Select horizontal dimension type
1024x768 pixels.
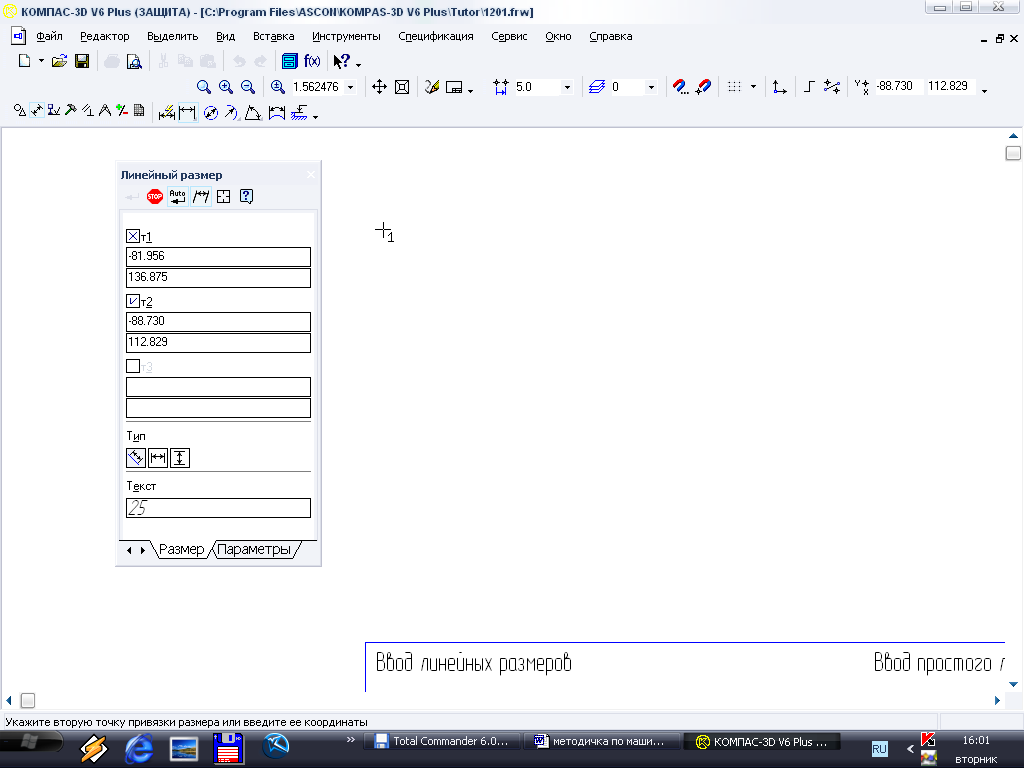158,458
